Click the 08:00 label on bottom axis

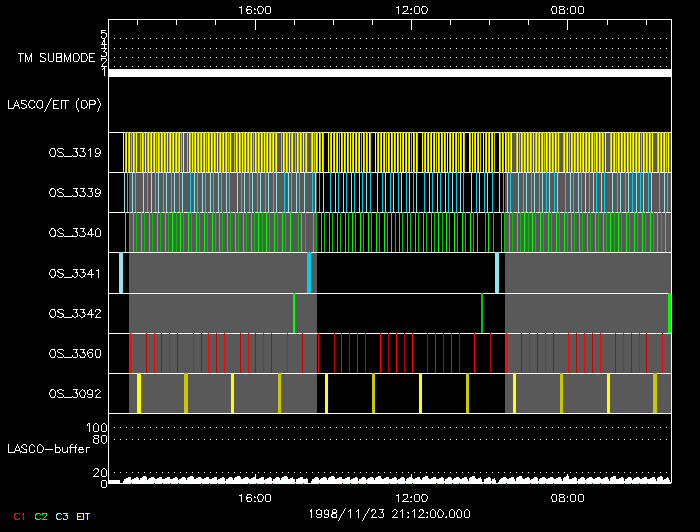tap(568, 498)
